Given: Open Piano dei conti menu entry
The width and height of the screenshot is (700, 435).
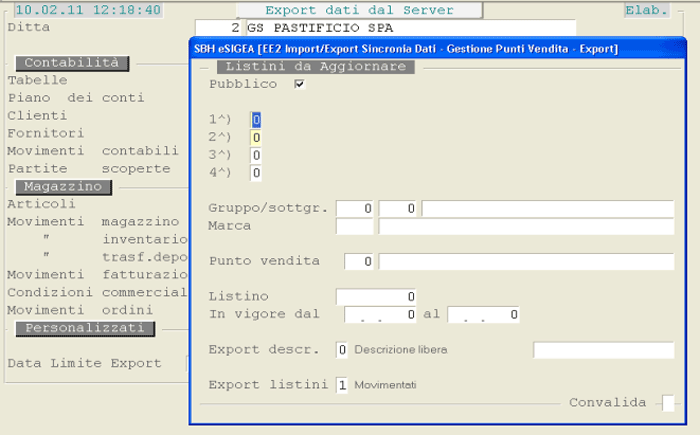Looking at the screenshot, I should 75,98.
